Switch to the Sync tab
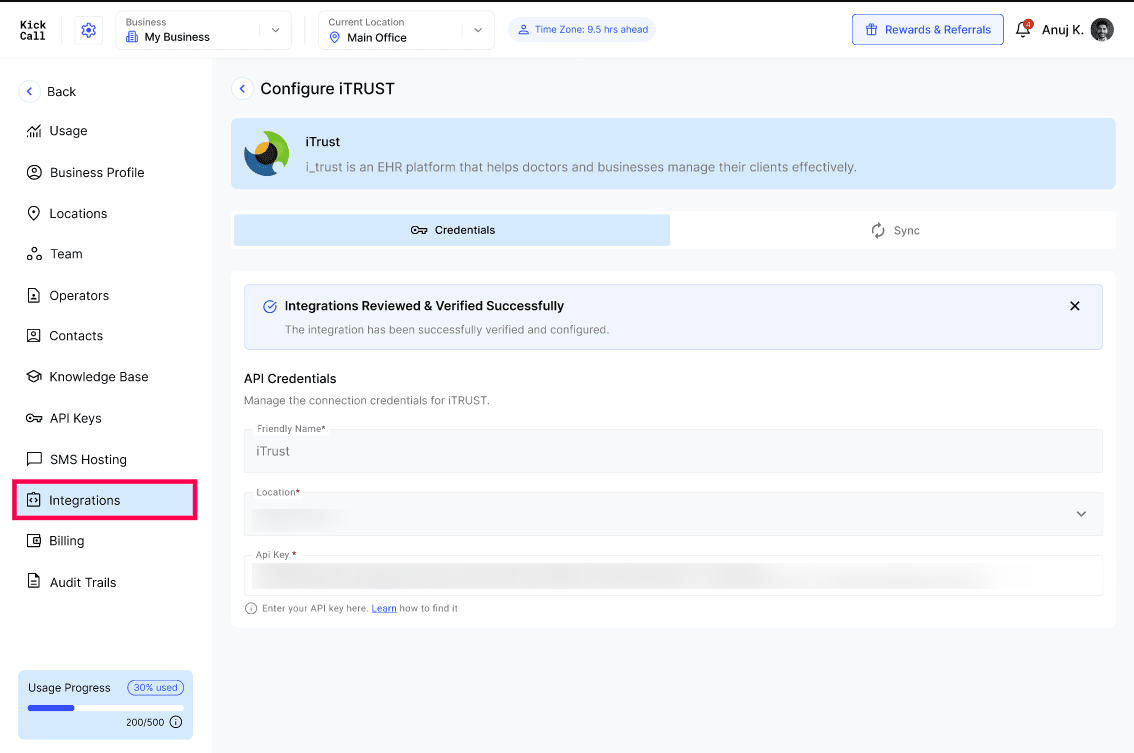Screen dimensions: 1134x753 click(894, 230)
